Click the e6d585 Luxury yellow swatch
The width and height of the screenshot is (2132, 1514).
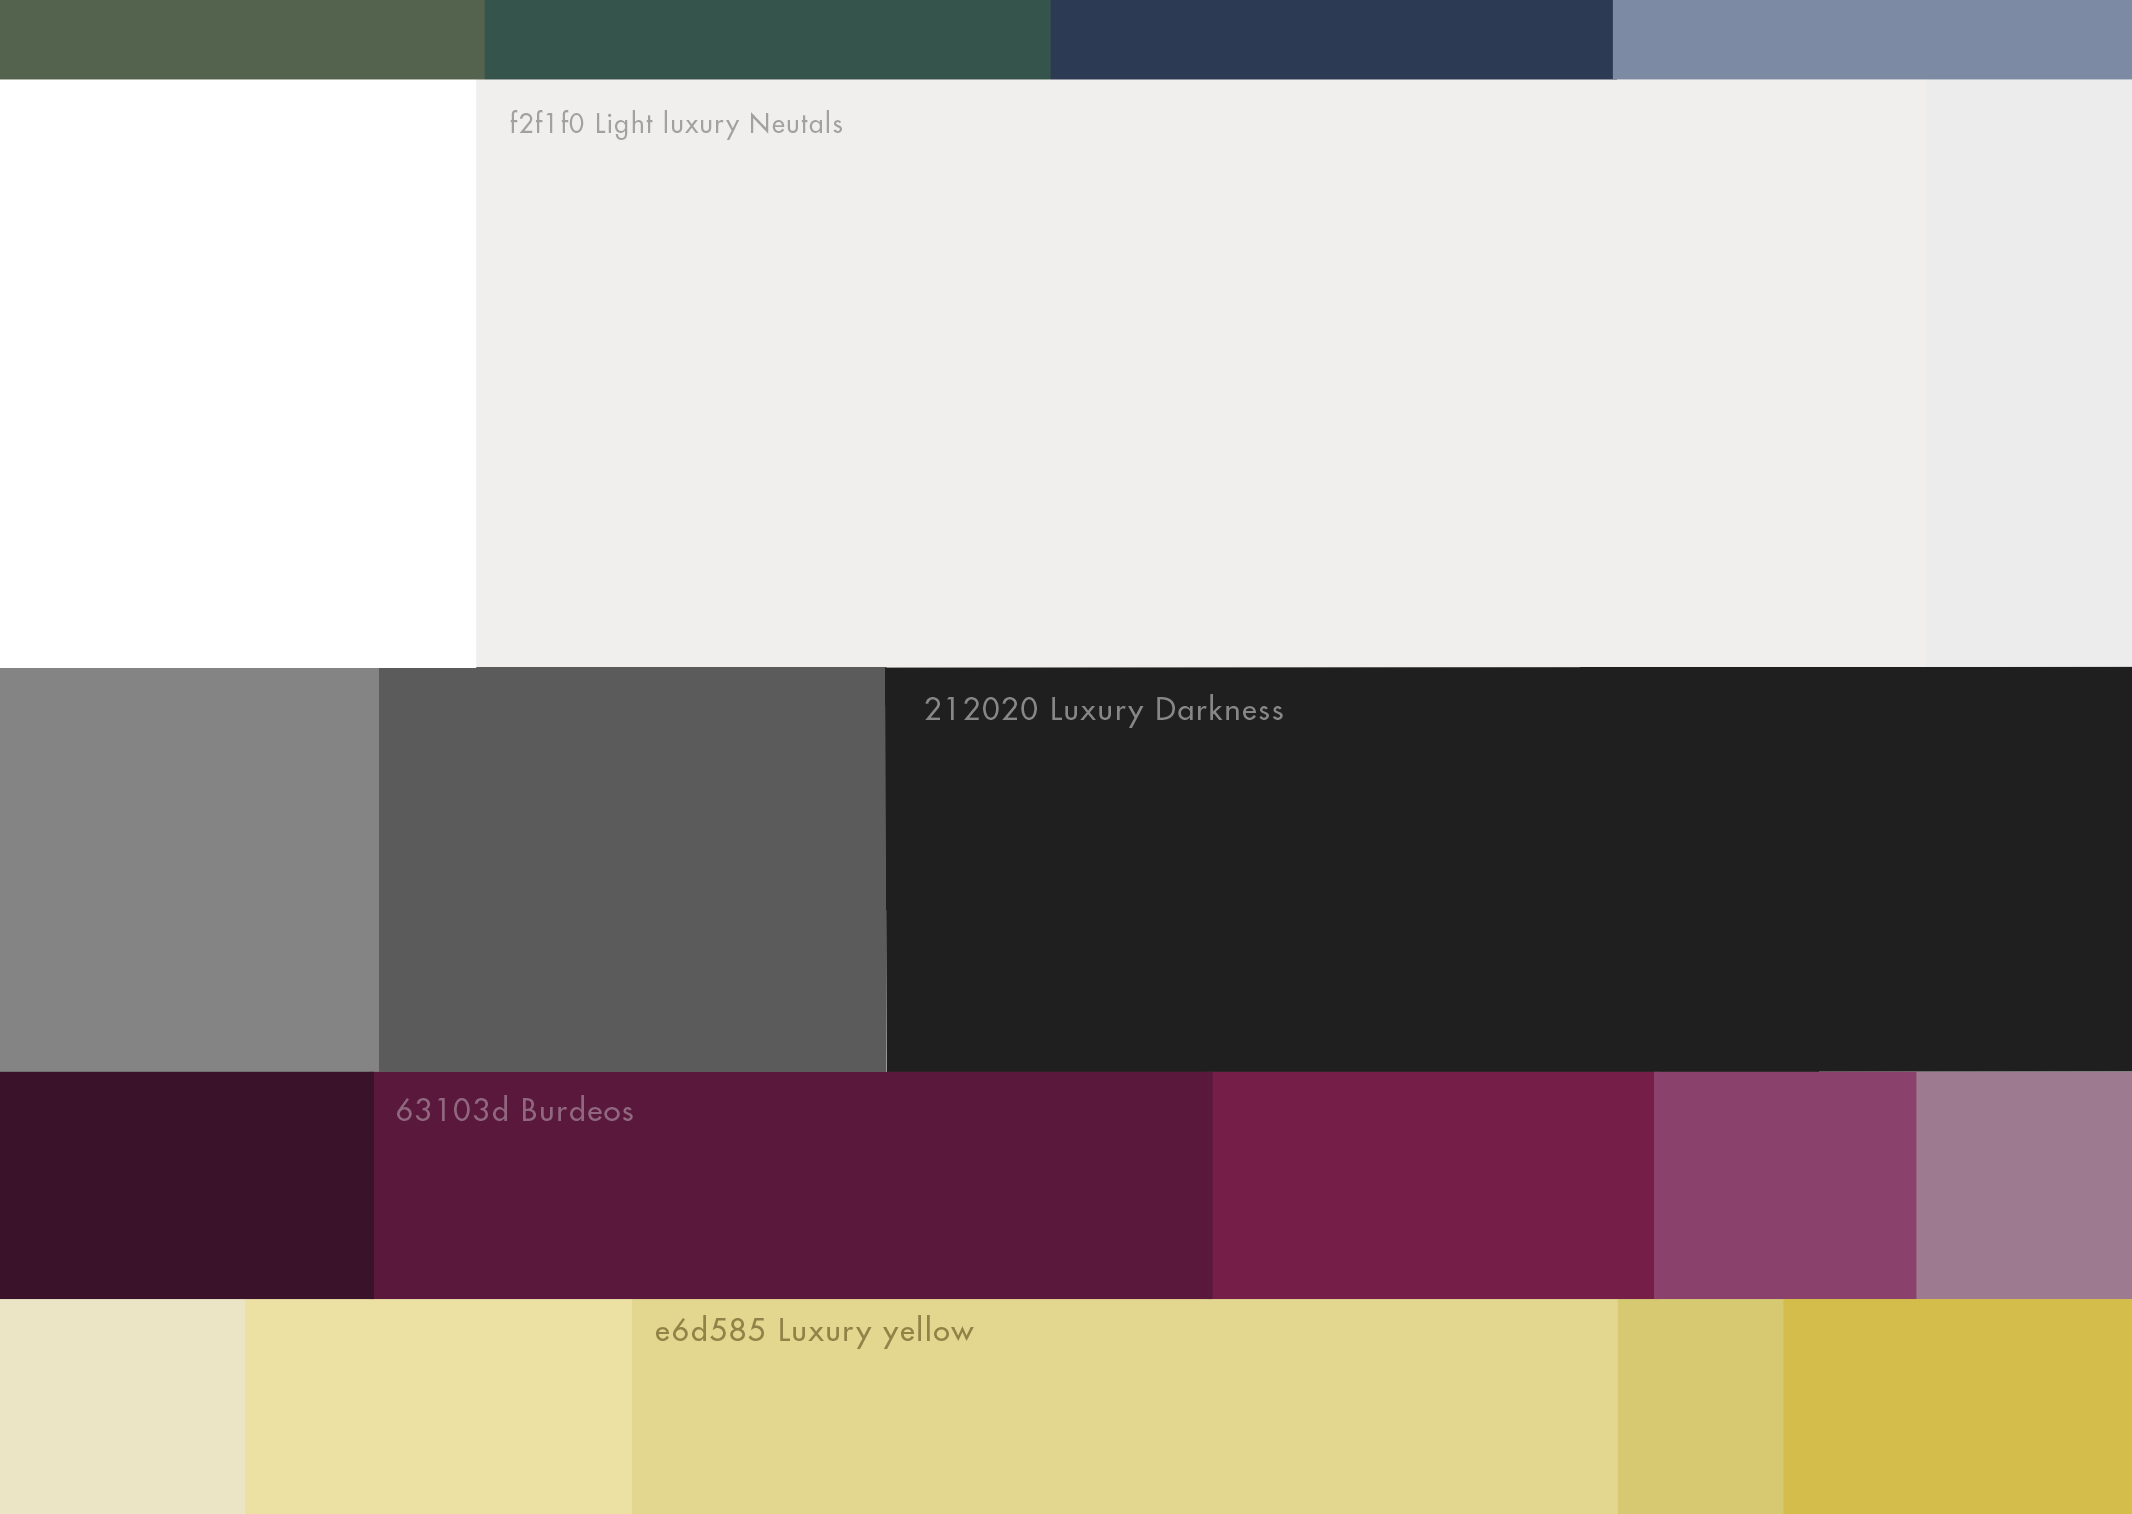pyautogui.click(x=1125, y=1406)
